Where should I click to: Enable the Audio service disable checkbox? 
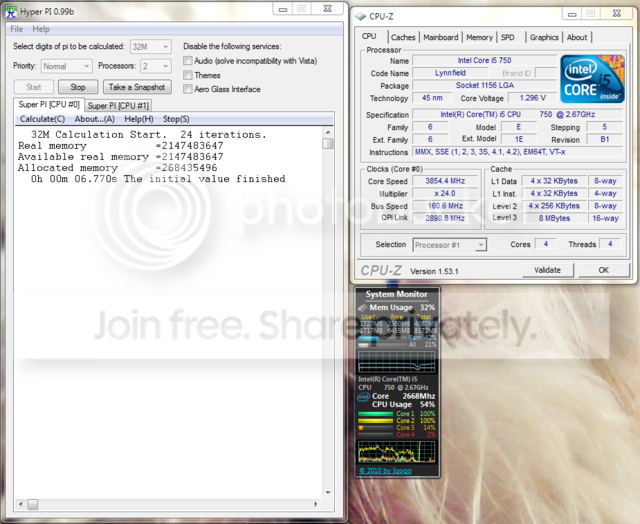point(189,61)
